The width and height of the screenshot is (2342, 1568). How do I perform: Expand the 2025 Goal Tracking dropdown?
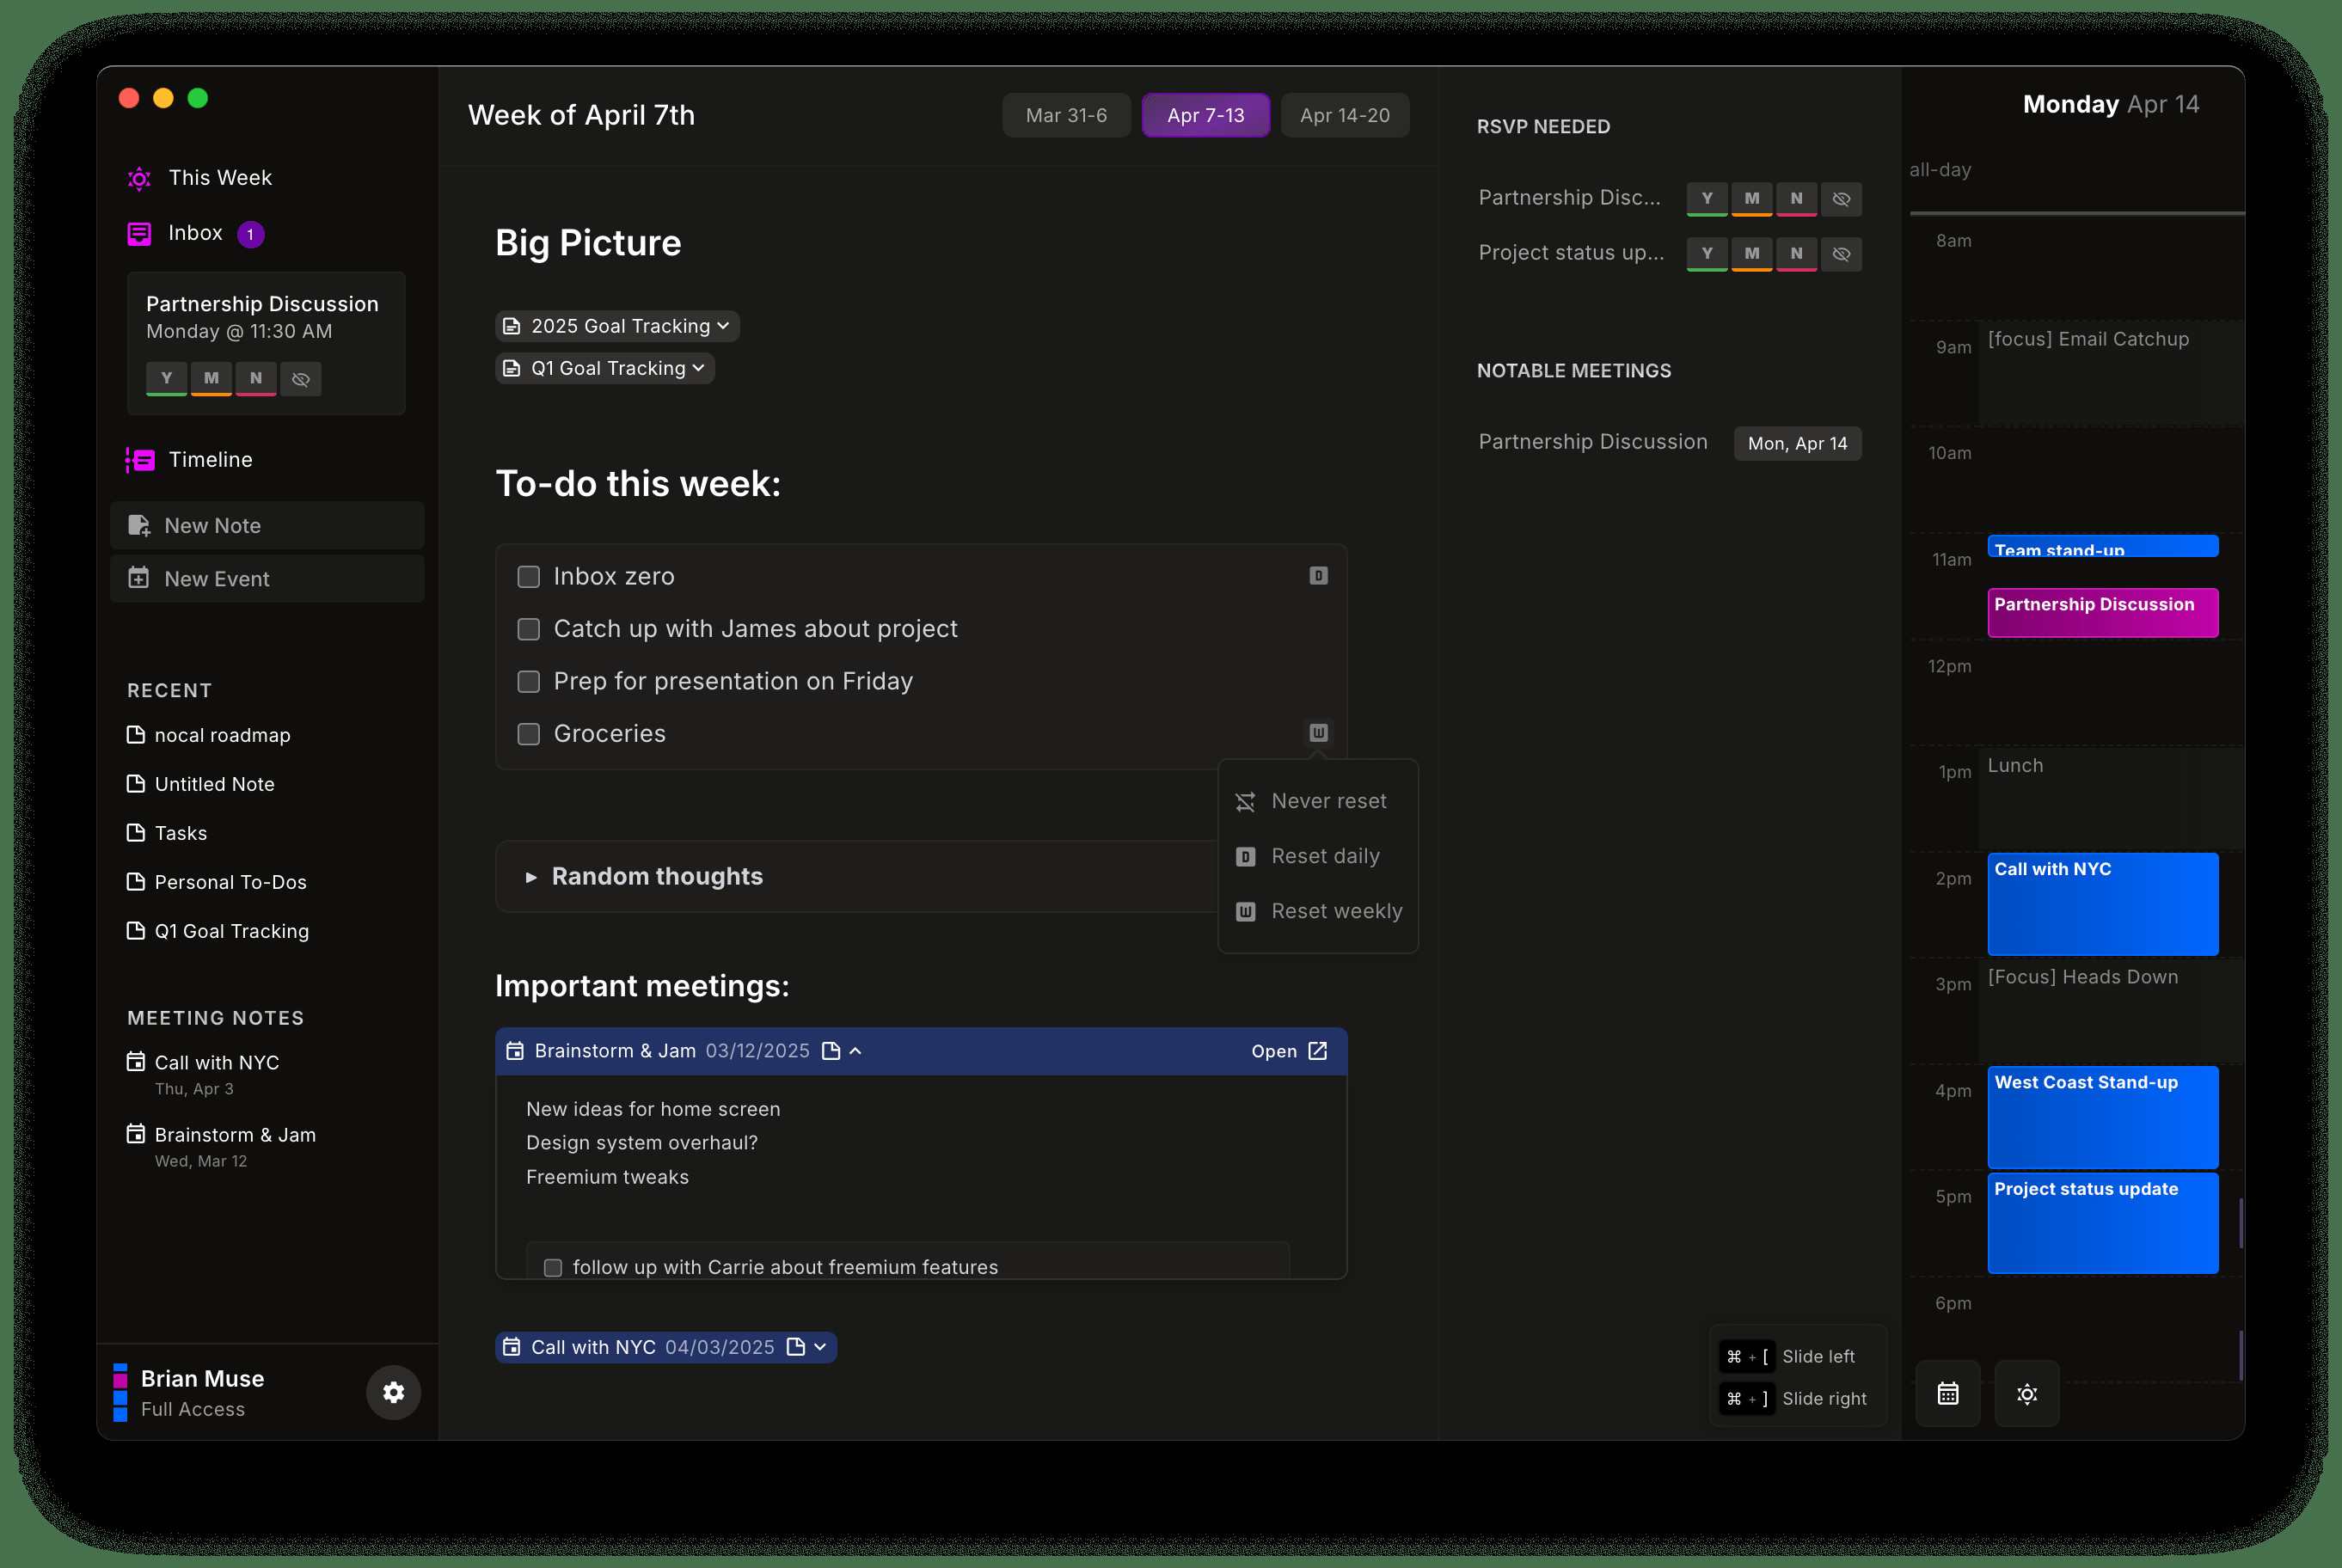(x=722, y=326)
